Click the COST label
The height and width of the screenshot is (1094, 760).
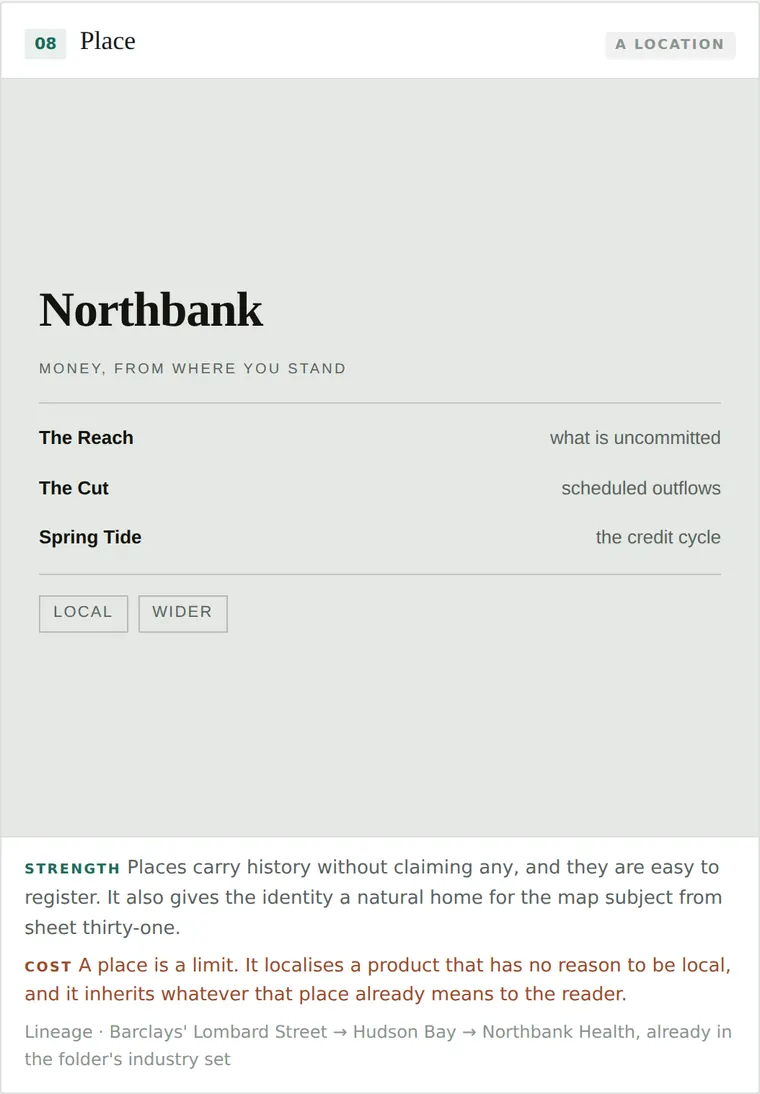48,967
